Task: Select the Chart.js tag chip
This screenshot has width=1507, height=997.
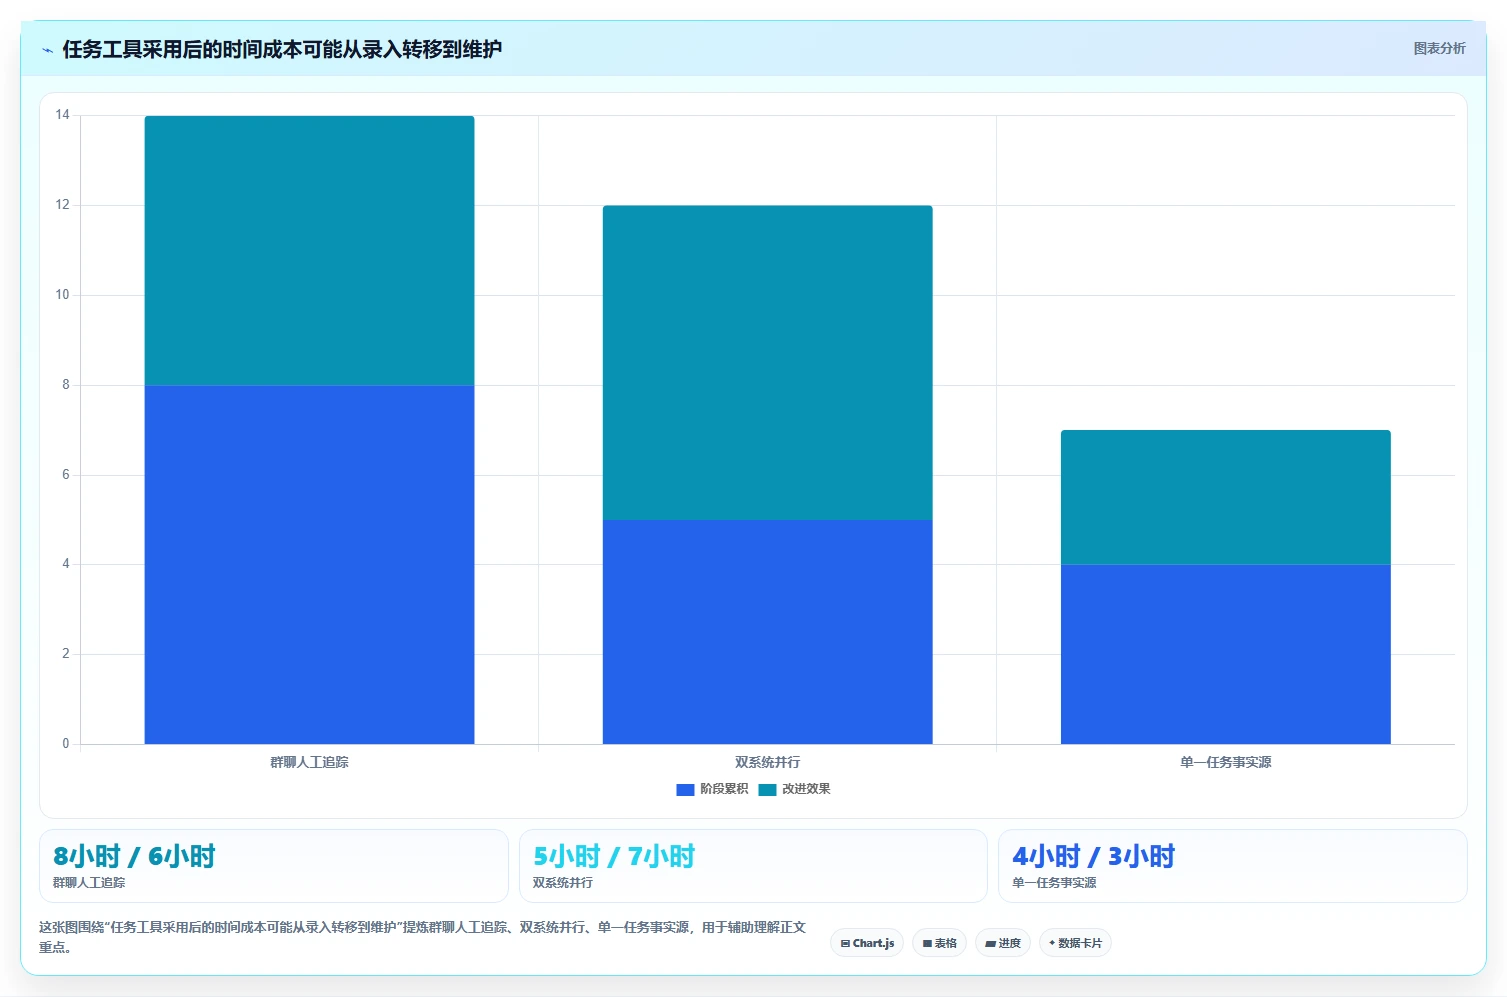Action: 867,943
